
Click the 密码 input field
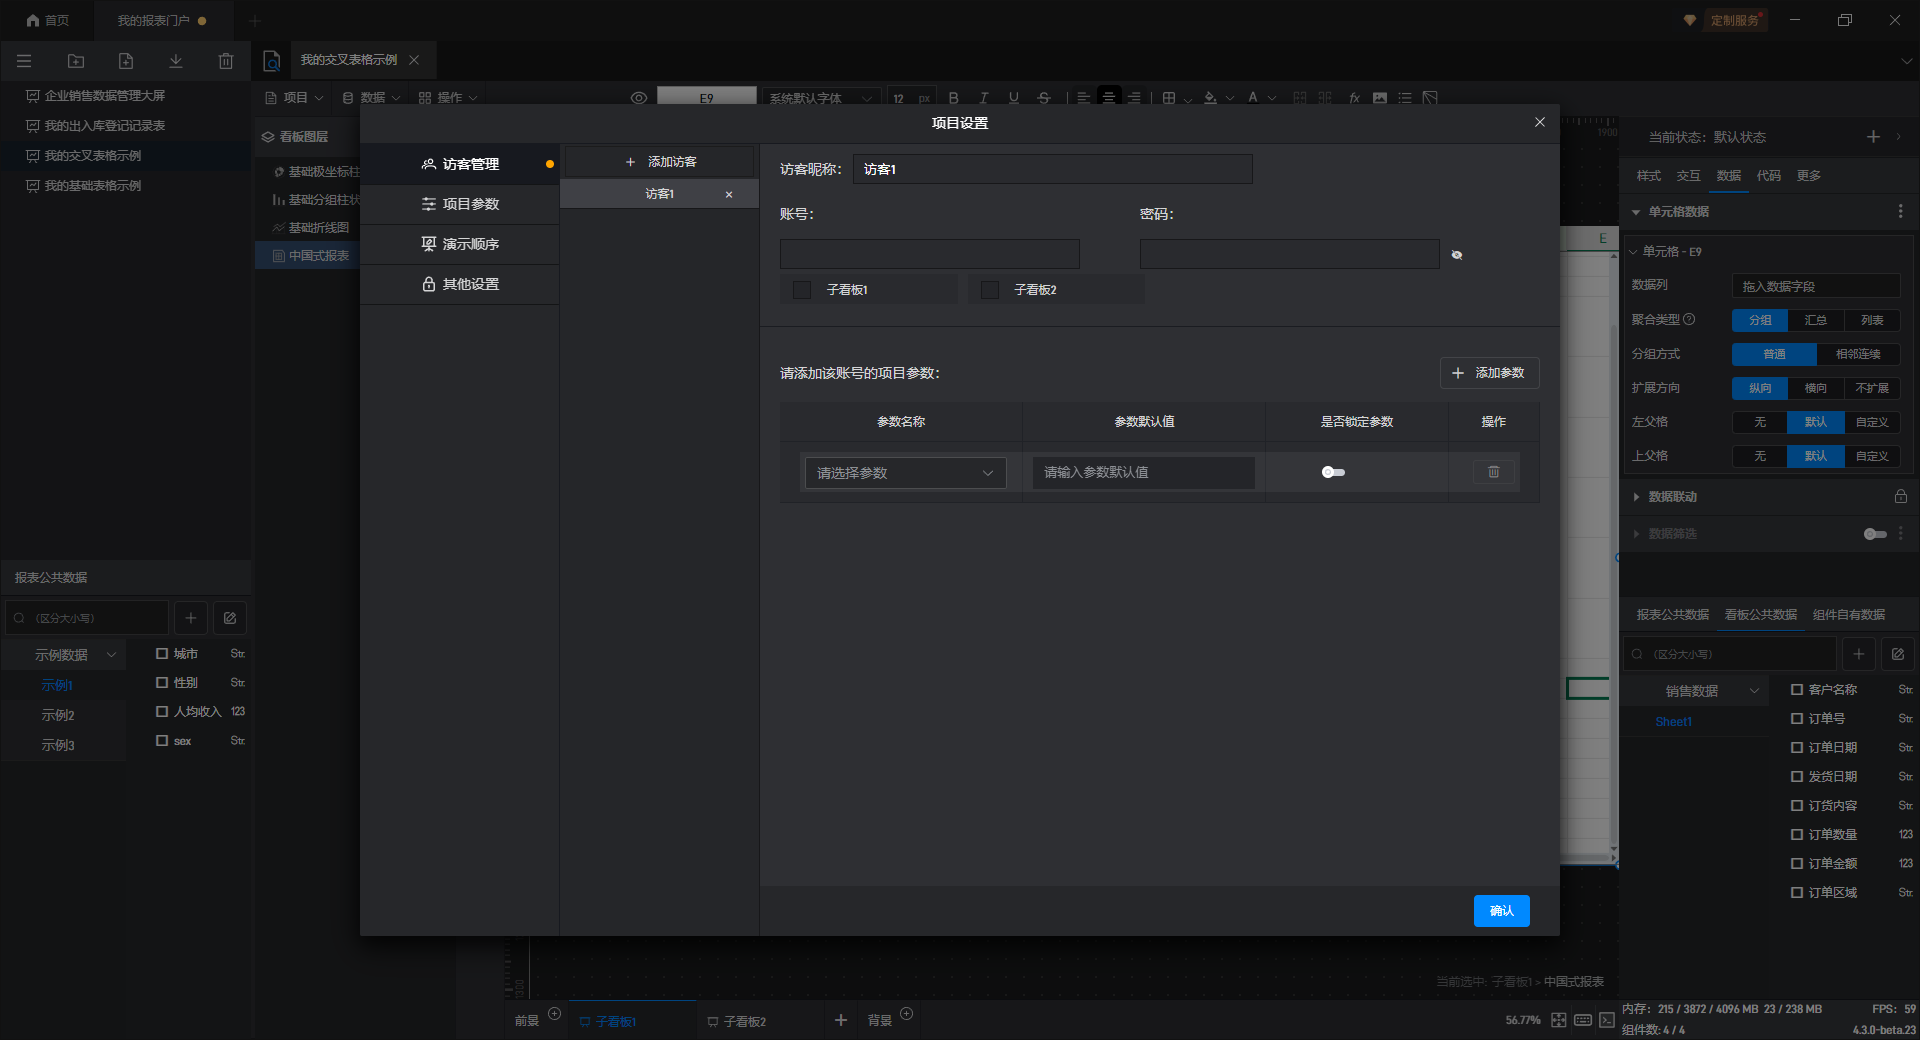[x=1290, y=254]
